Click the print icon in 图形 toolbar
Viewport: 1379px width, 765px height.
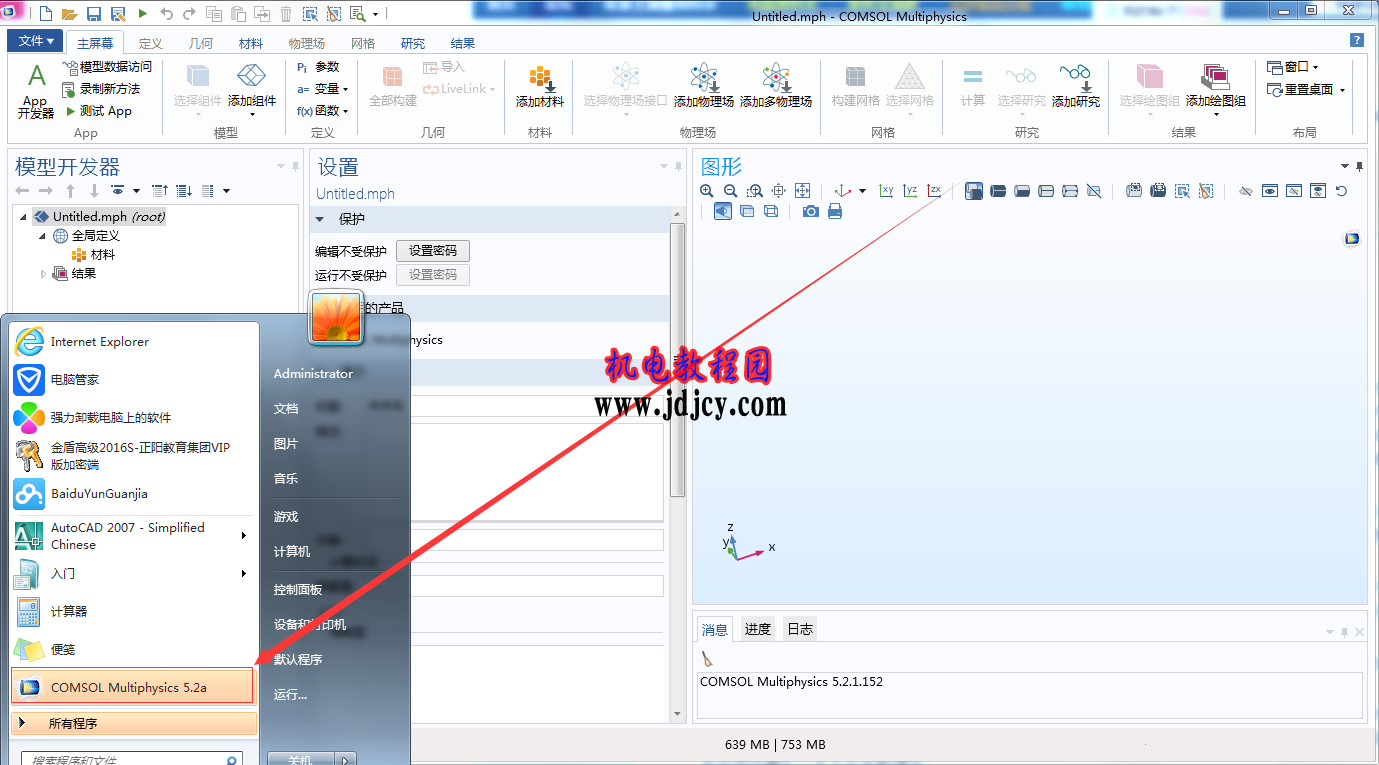coord(835,211)
